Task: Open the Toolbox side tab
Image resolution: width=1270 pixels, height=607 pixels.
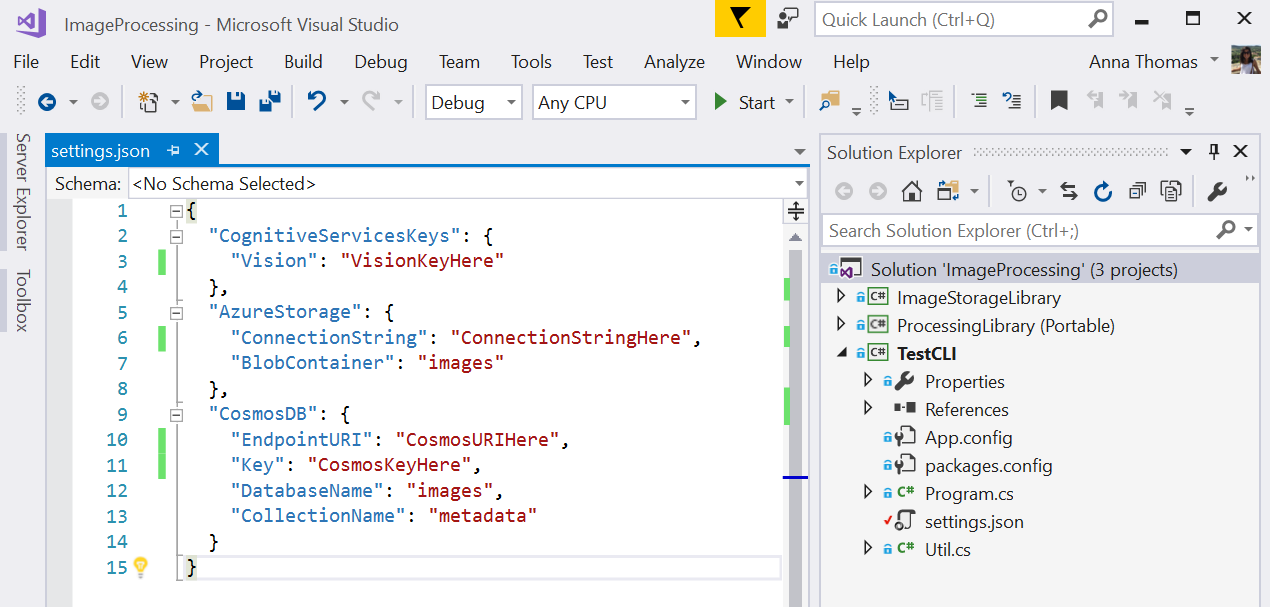Action: [x=22, y=300]
